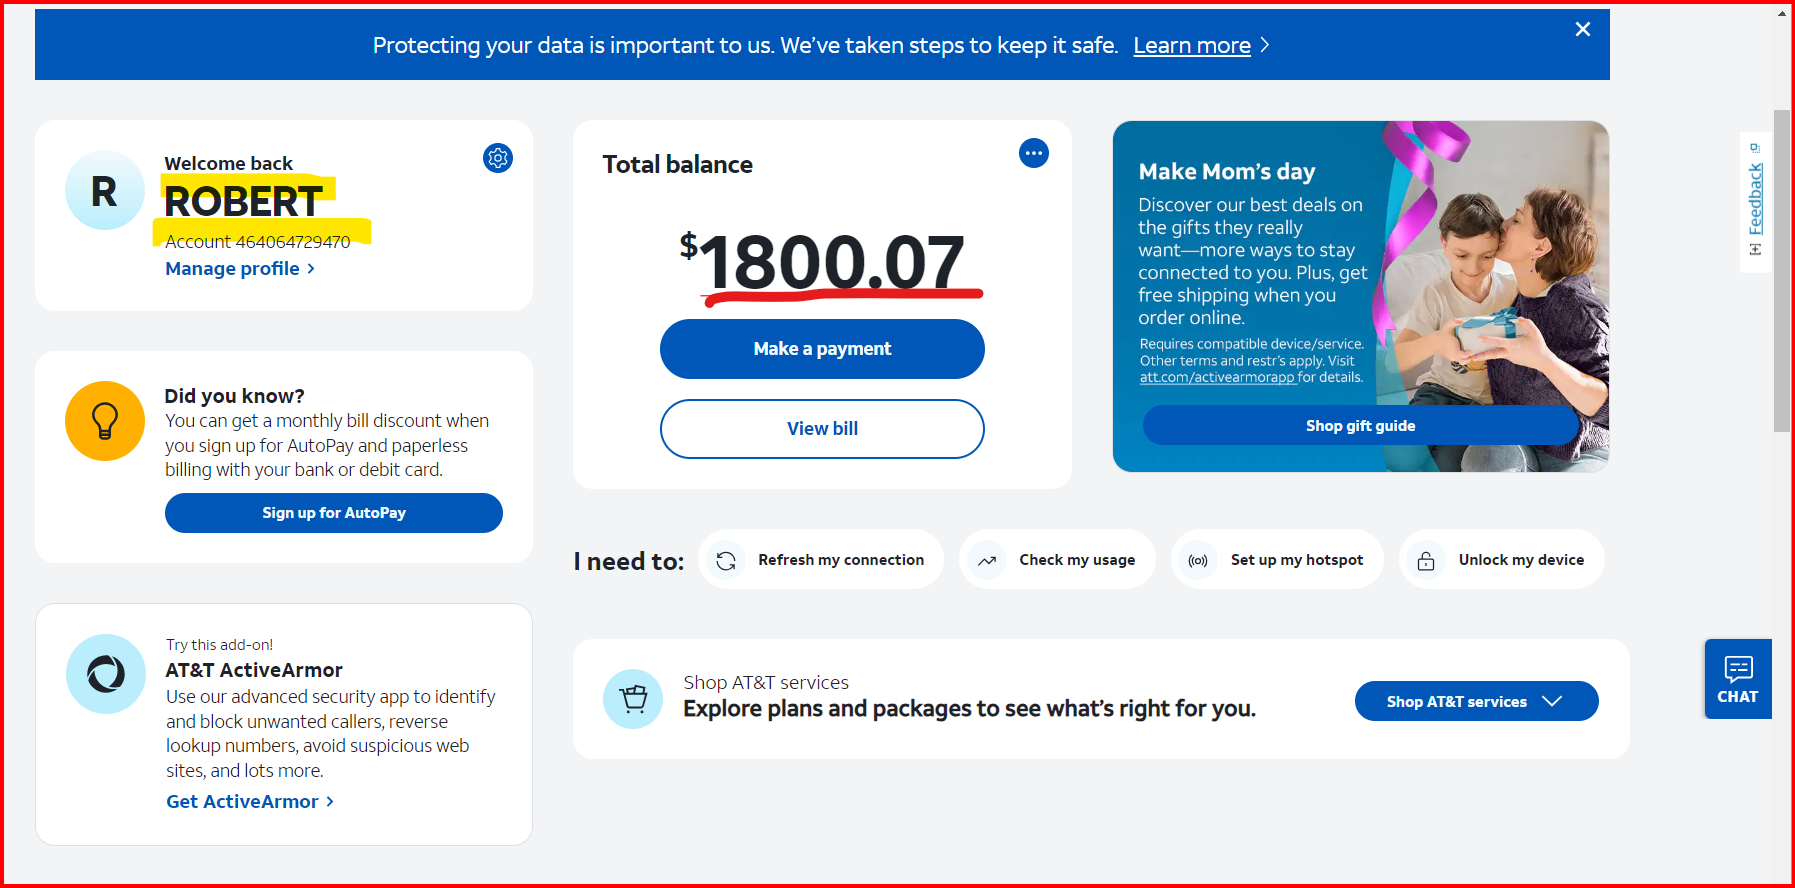Screen dimensions: 1795x888
Task: Open profile settings gear icon
Action: (x=498, y=158)
